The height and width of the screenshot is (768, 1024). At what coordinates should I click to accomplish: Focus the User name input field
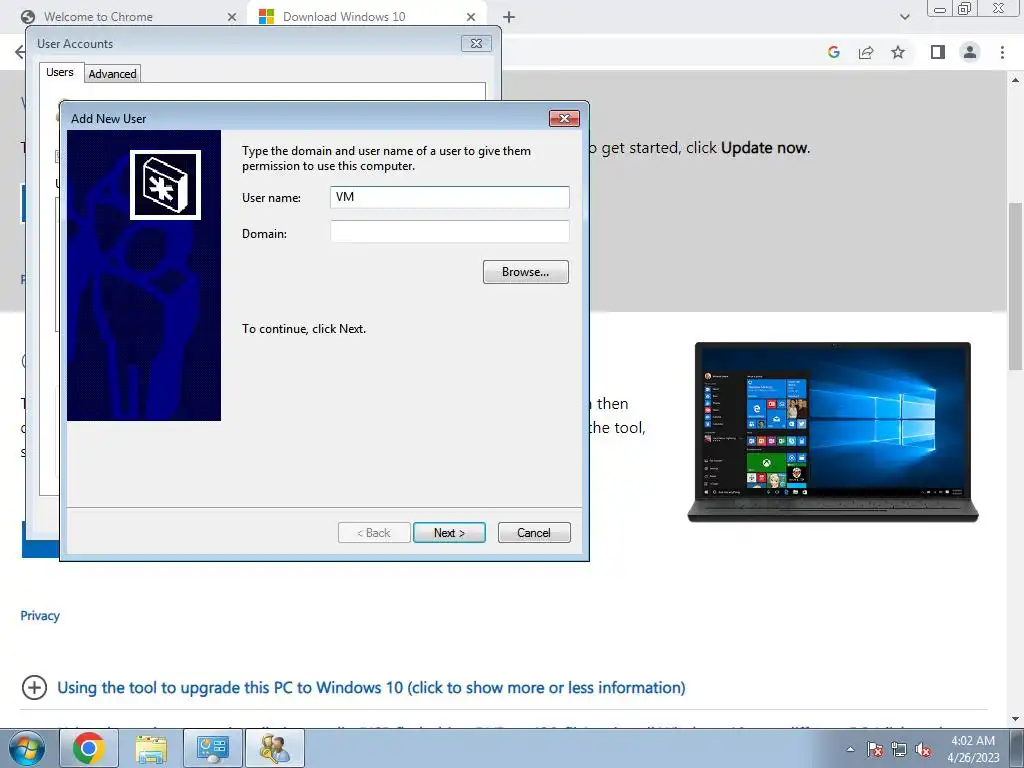click(x=449, y=197)
